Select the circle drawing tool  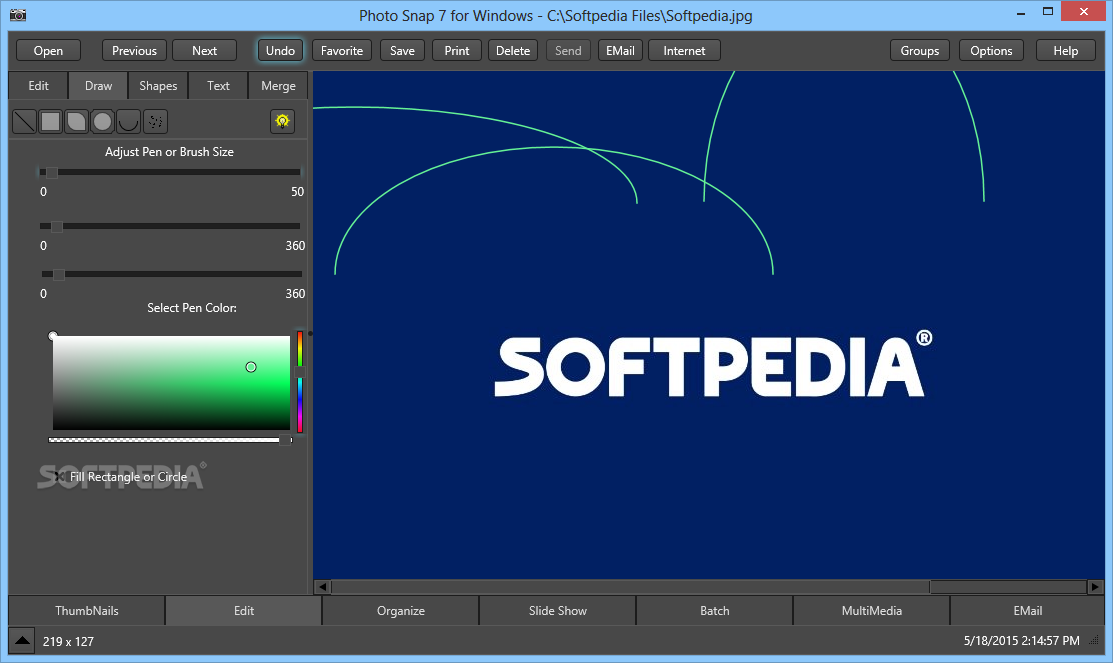coord(103,121)
